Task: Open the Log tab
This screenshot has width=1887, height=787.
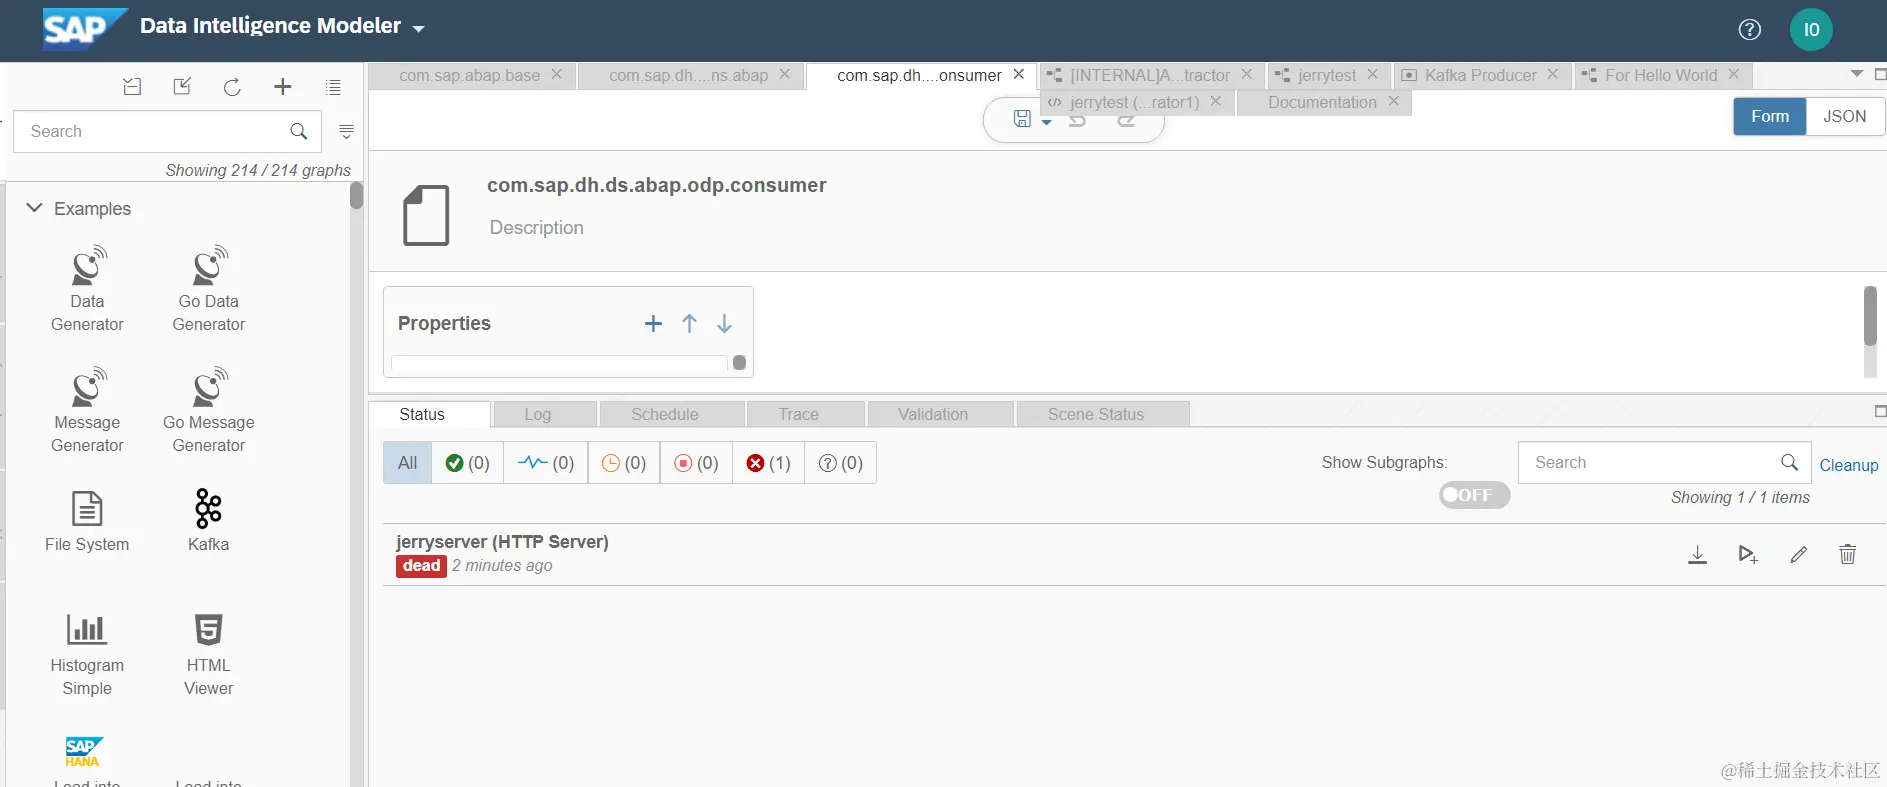Action: pos(537,414)
